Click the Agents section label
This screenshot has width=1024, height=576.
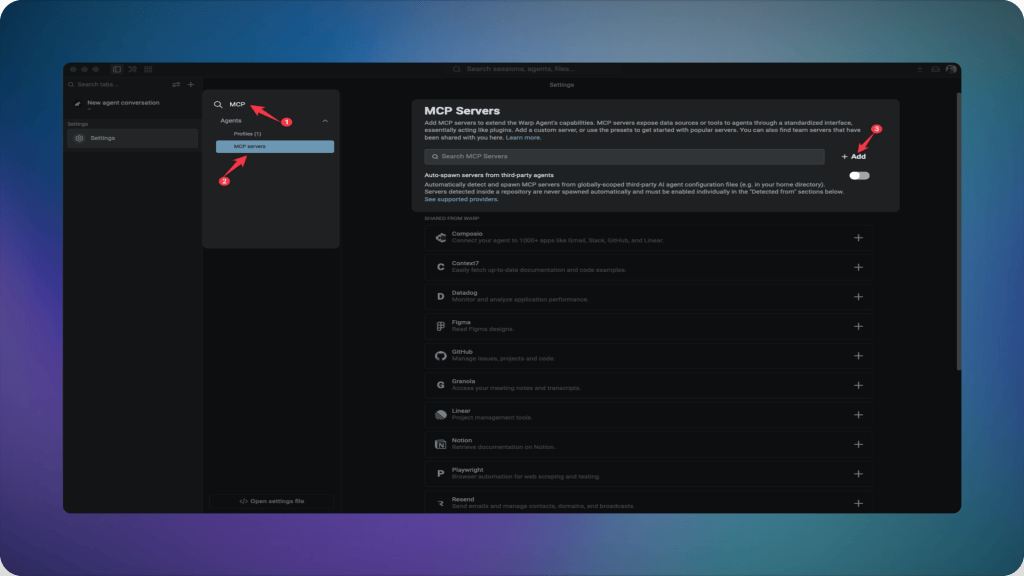pos(231,121)
